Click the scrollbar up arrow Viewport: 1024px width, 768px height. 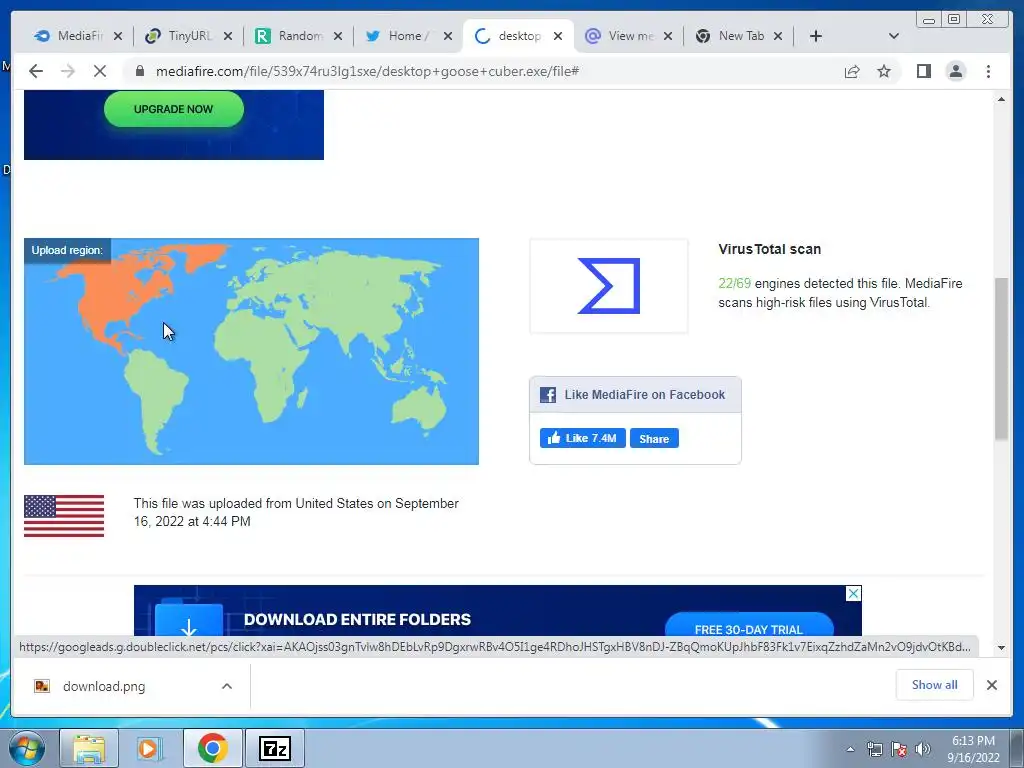click(1001, 99)
